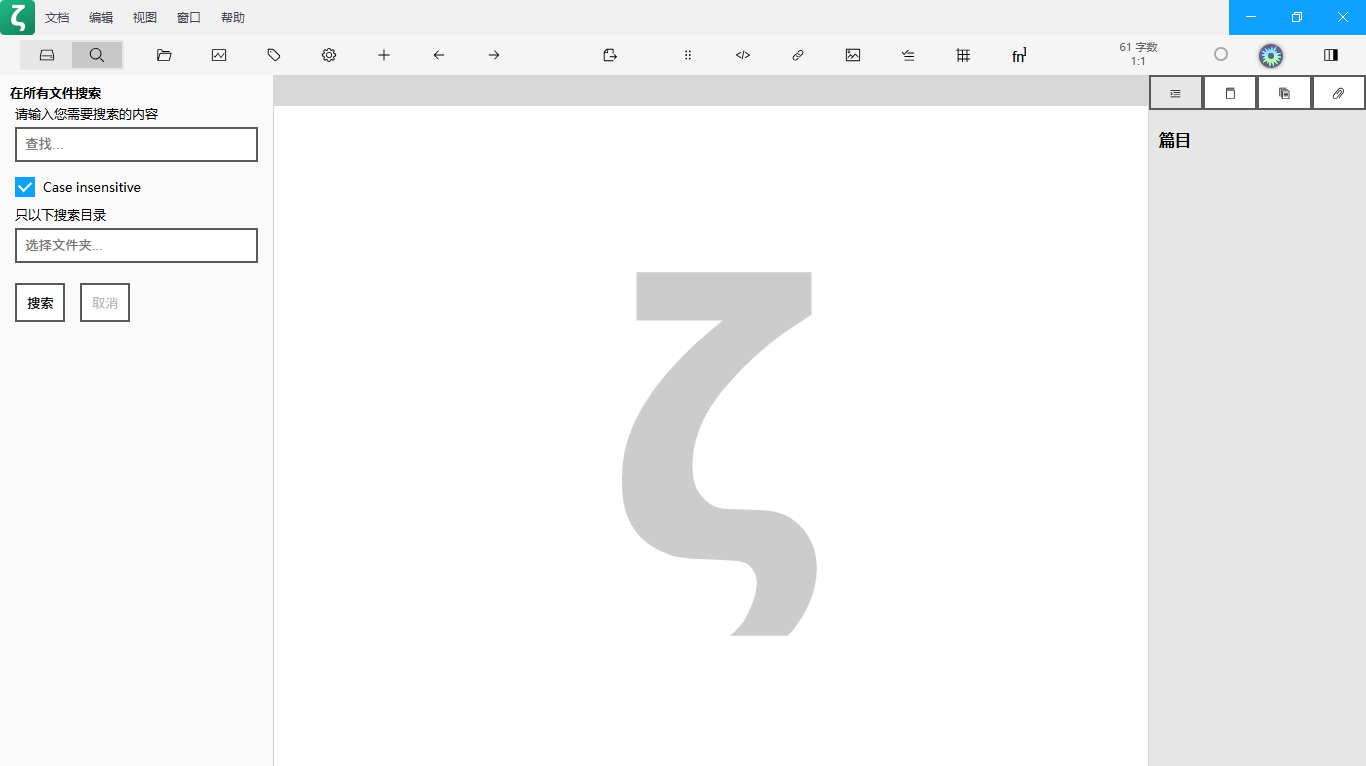Go back with the left arrow
The image size is (1366, 766).
[439, 55]
